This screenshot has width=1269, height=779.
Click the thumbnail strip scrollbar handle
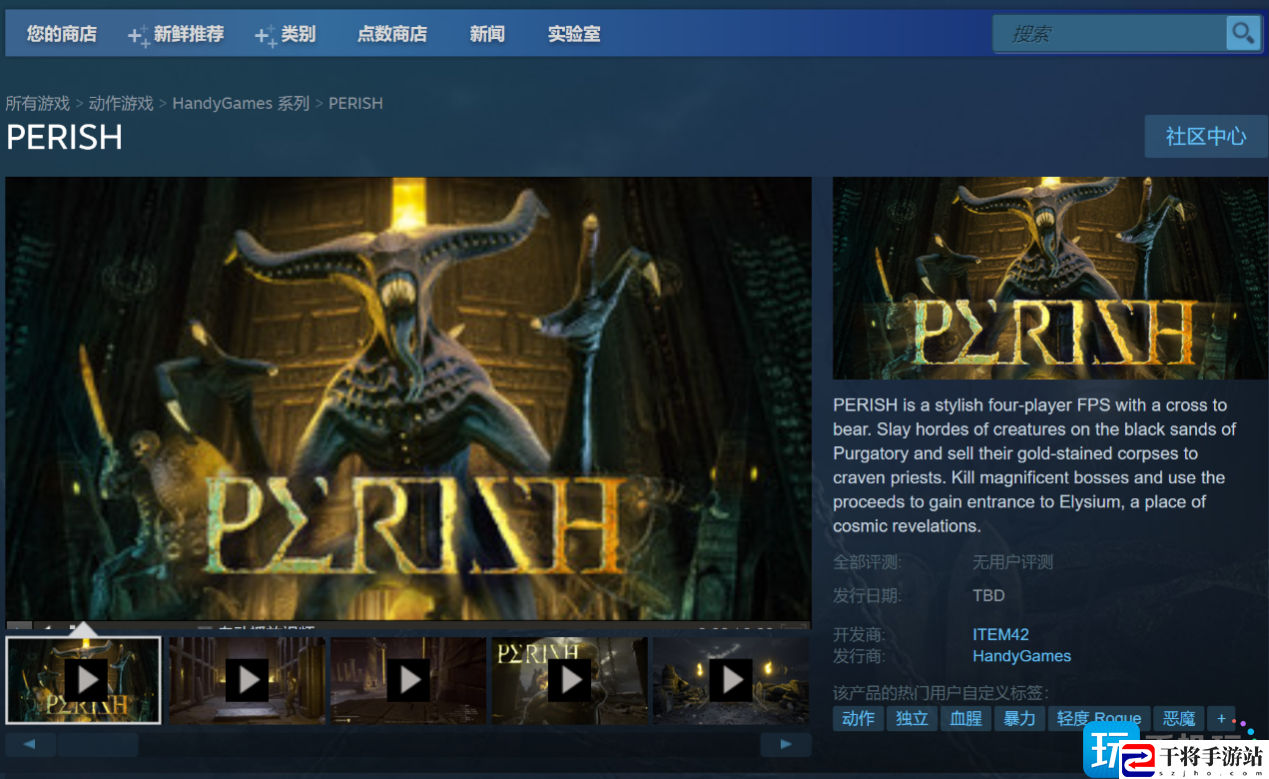[x=98, y=744]
